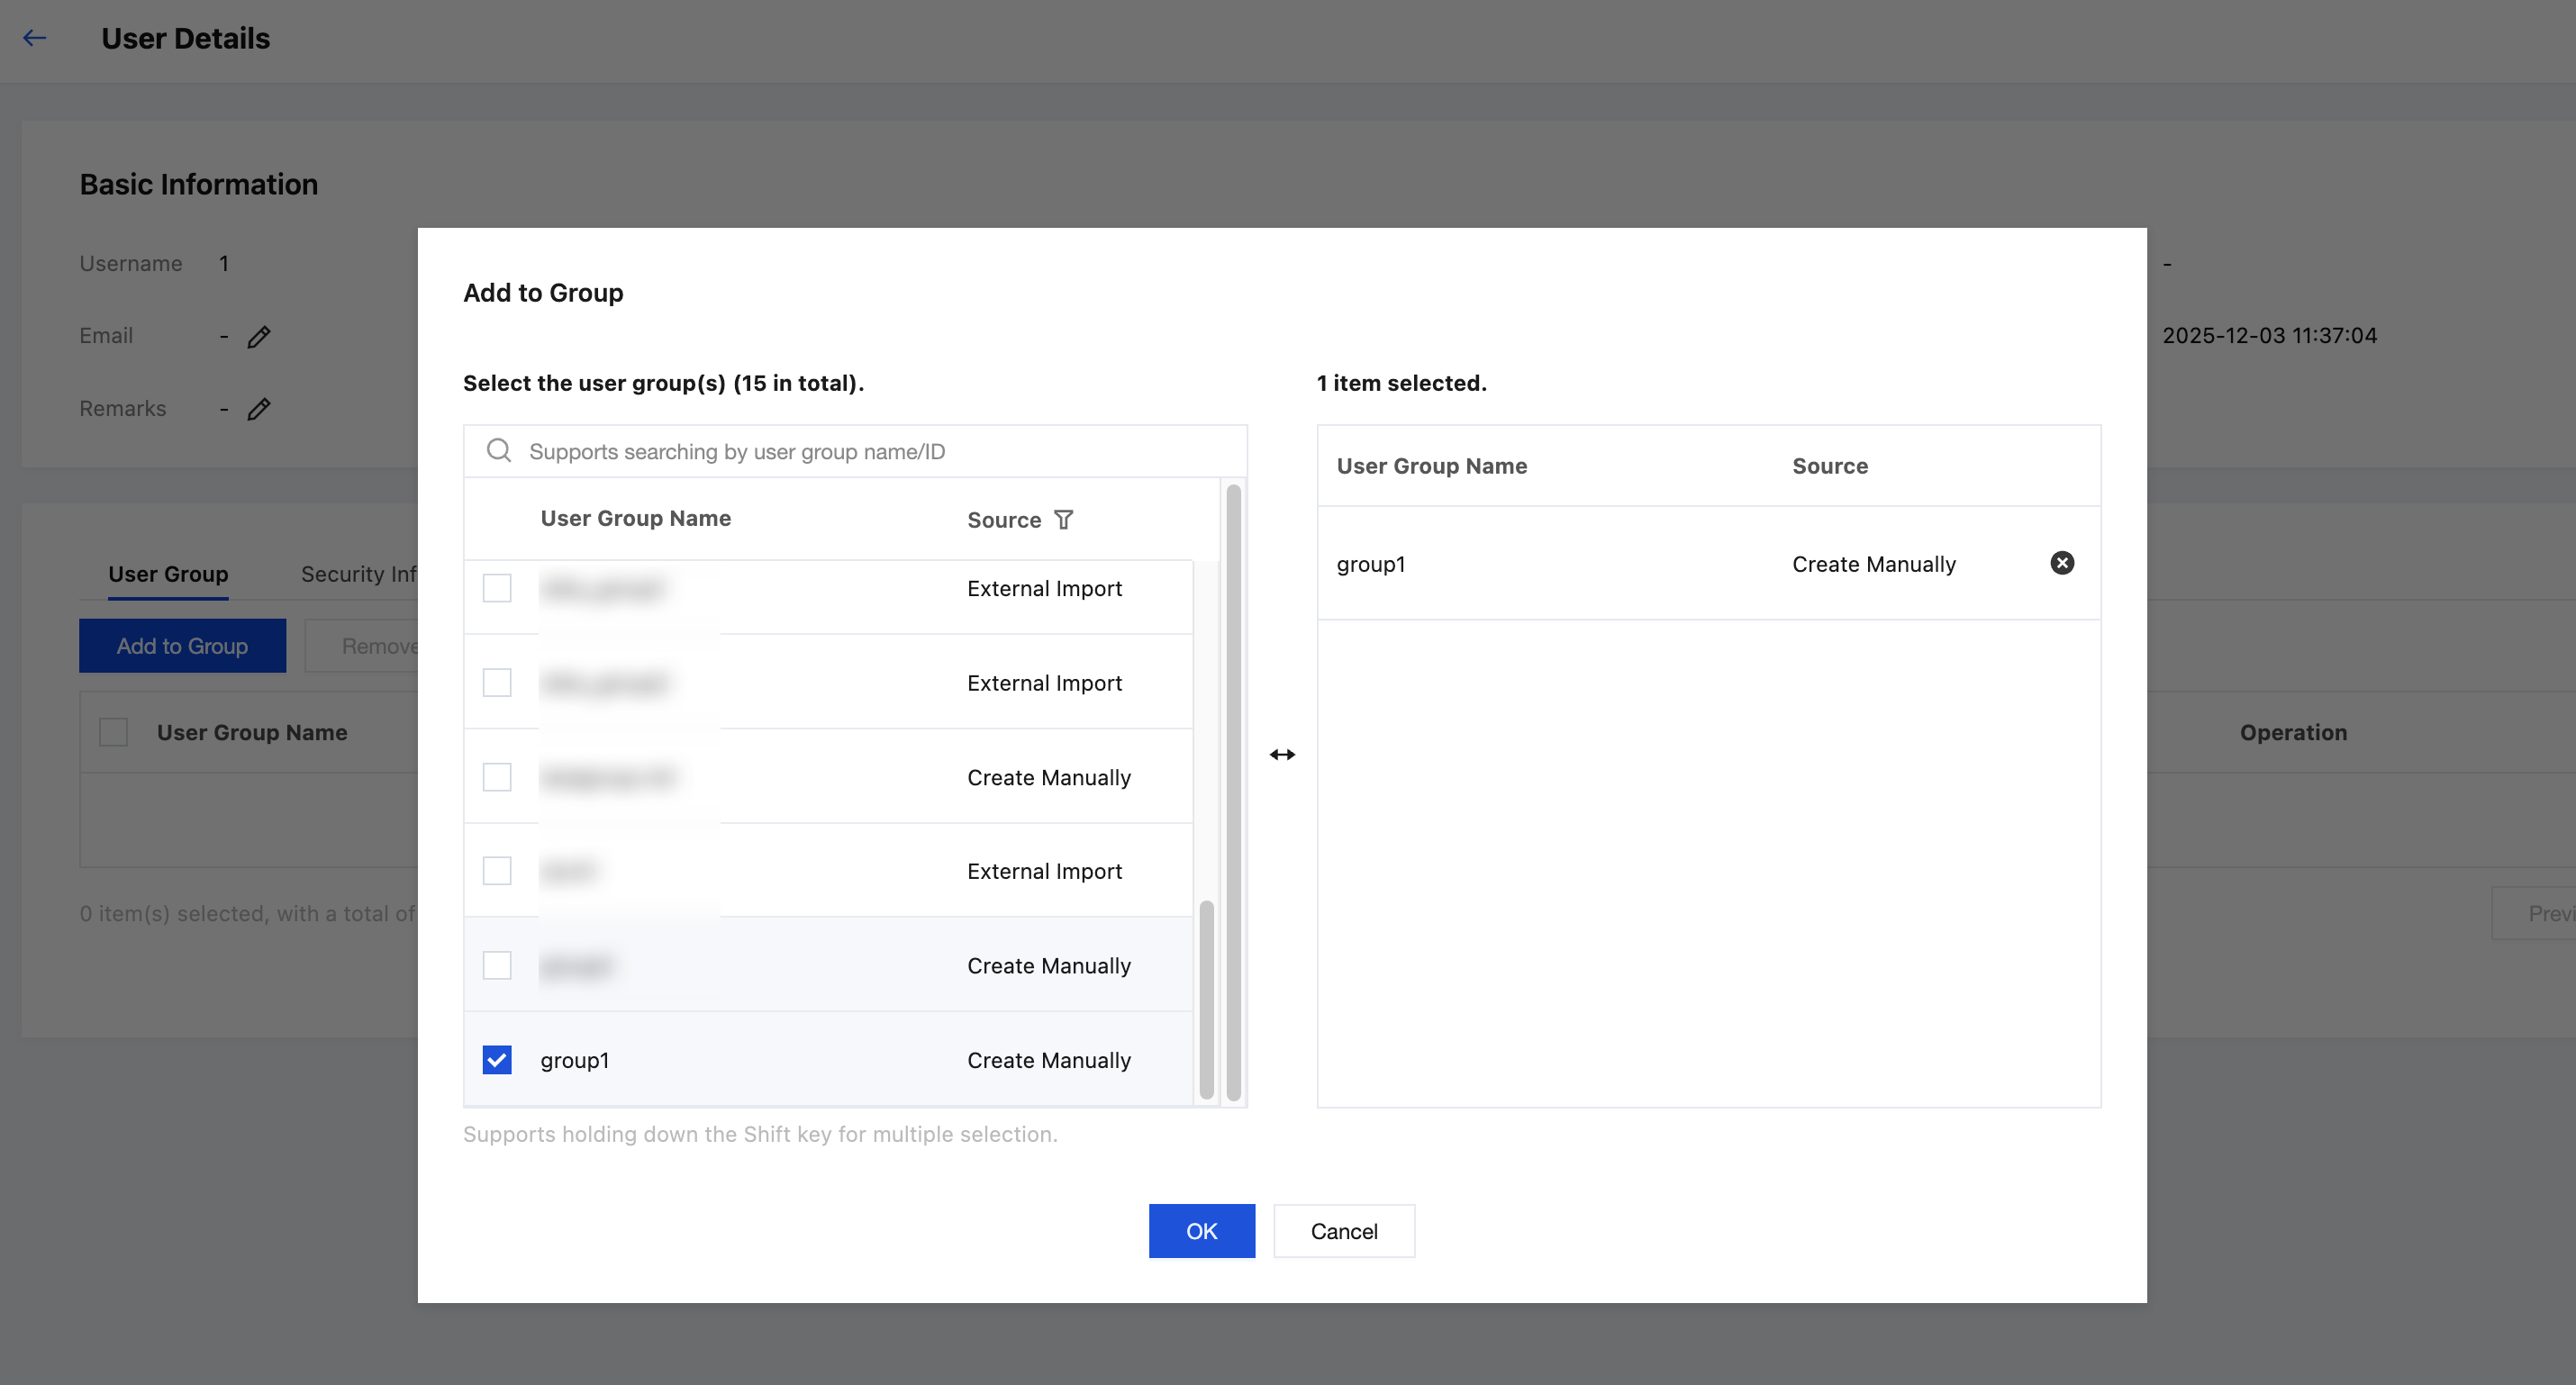
Task: Click the Email edit pencil icon
Action: (259, 337)
